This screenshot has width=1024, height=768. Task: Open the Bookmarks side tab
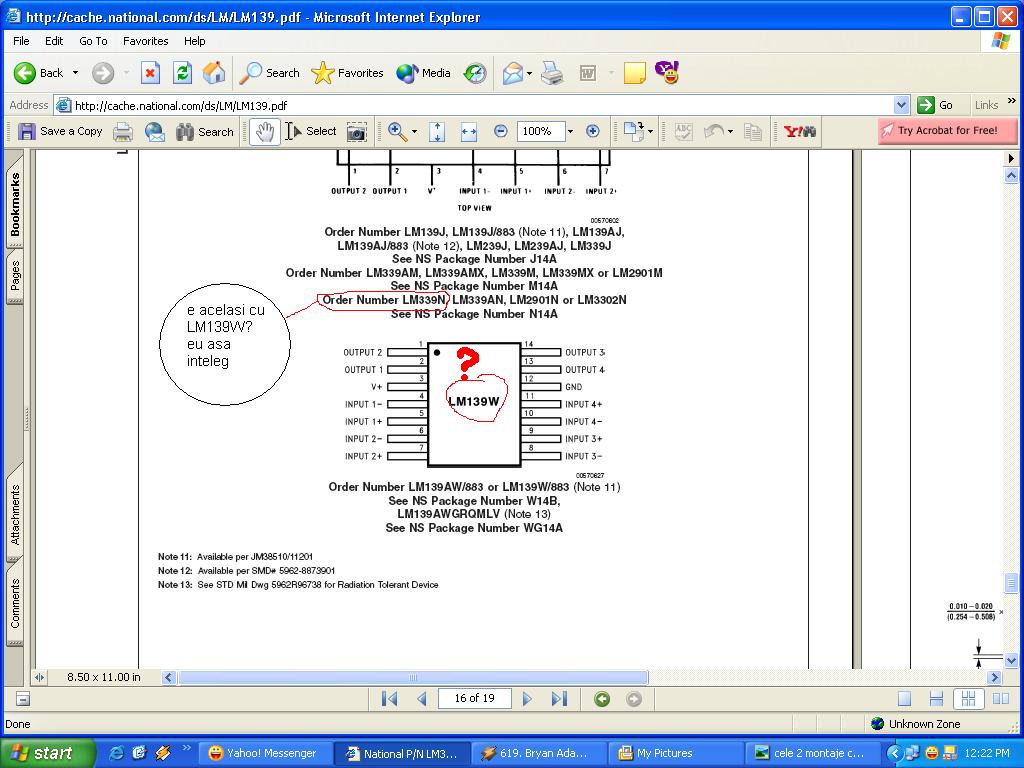(x=14, y=204)
